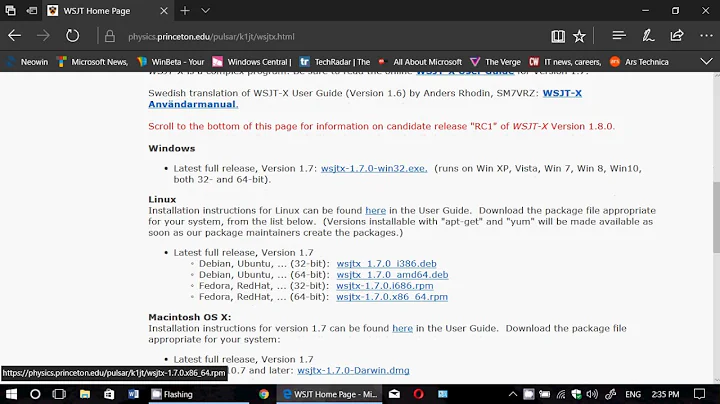The image size is (720, 404).
Task: Open The Verge favorite bookmark
Action: coord(495,62)
